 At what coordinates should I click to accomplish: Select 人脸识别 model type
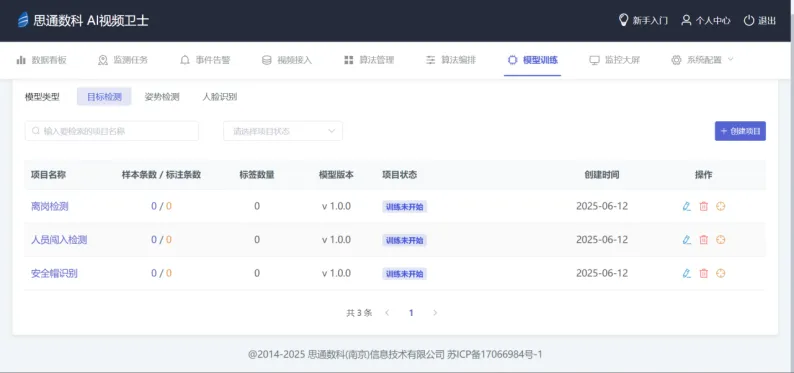pos(220,97)
